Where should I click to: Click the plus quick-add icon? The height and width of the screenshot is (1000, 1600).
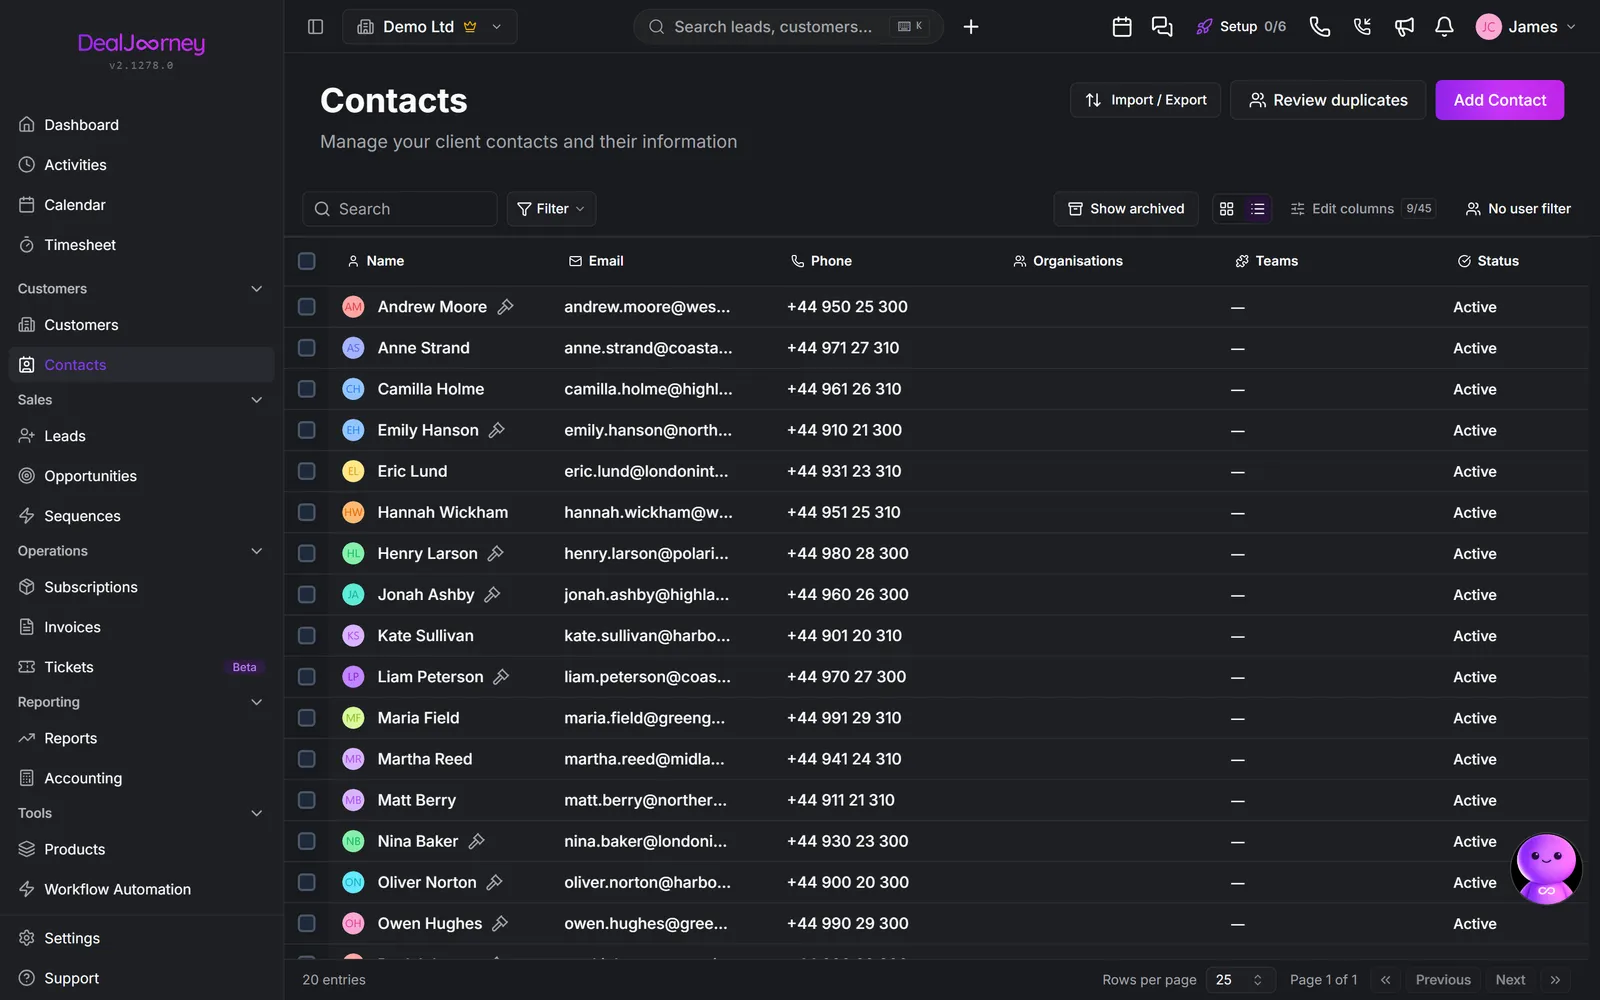pyautogui.click(x=971, y=27)
